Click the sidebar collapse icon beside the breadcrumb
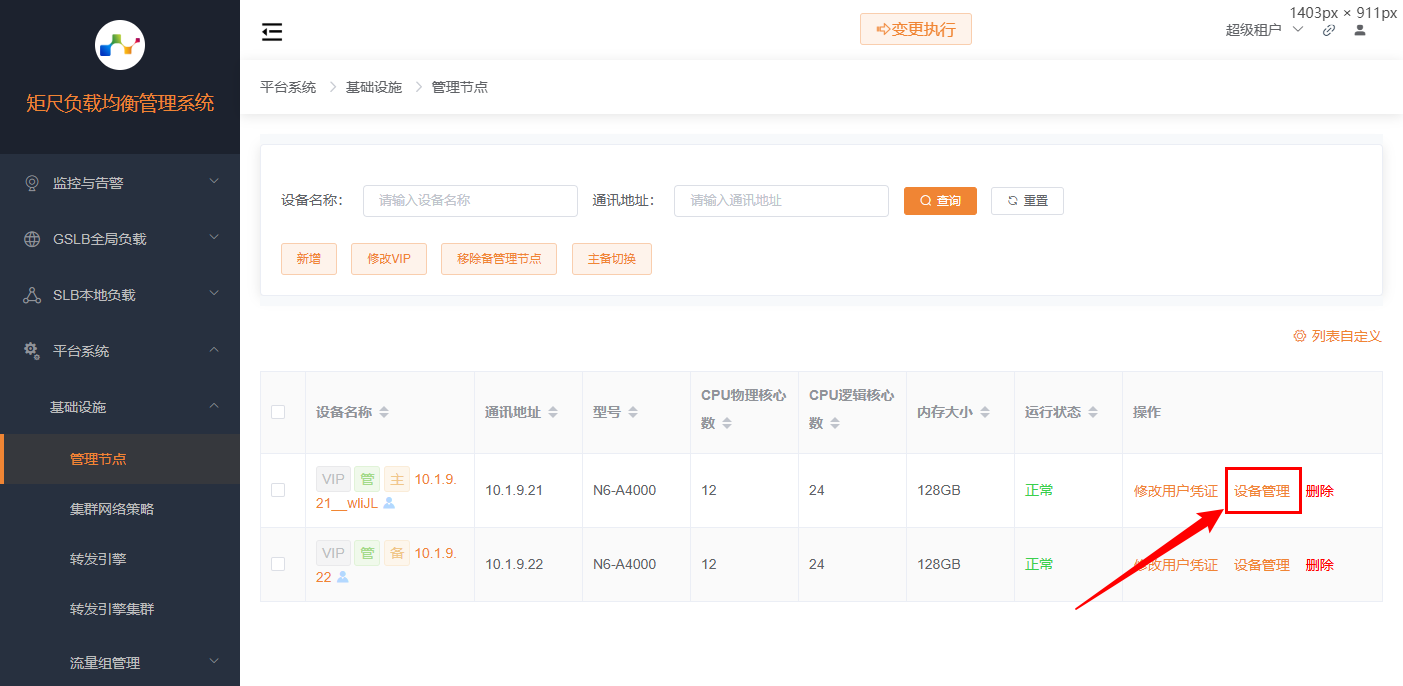 point(271,31)
